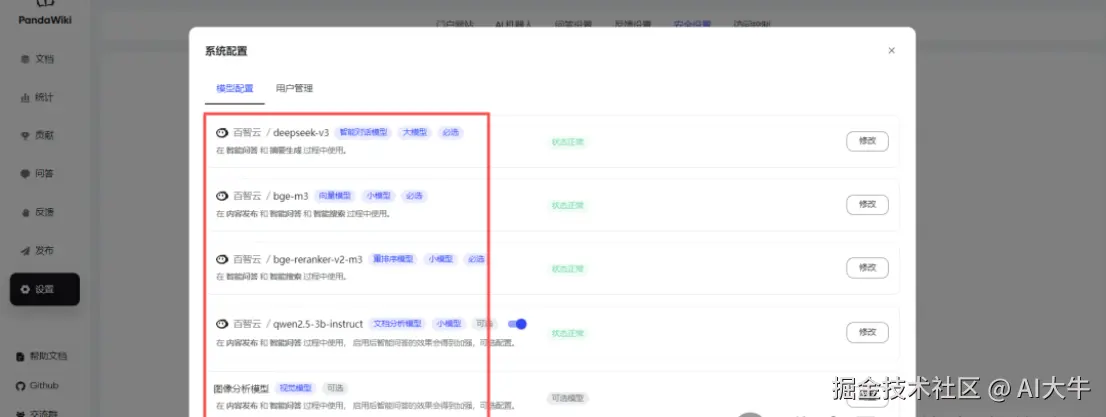This screenshot has height=417, width=1106.
Task: Click the 智能对话模型 tag
Action: [x=363, y=133]
